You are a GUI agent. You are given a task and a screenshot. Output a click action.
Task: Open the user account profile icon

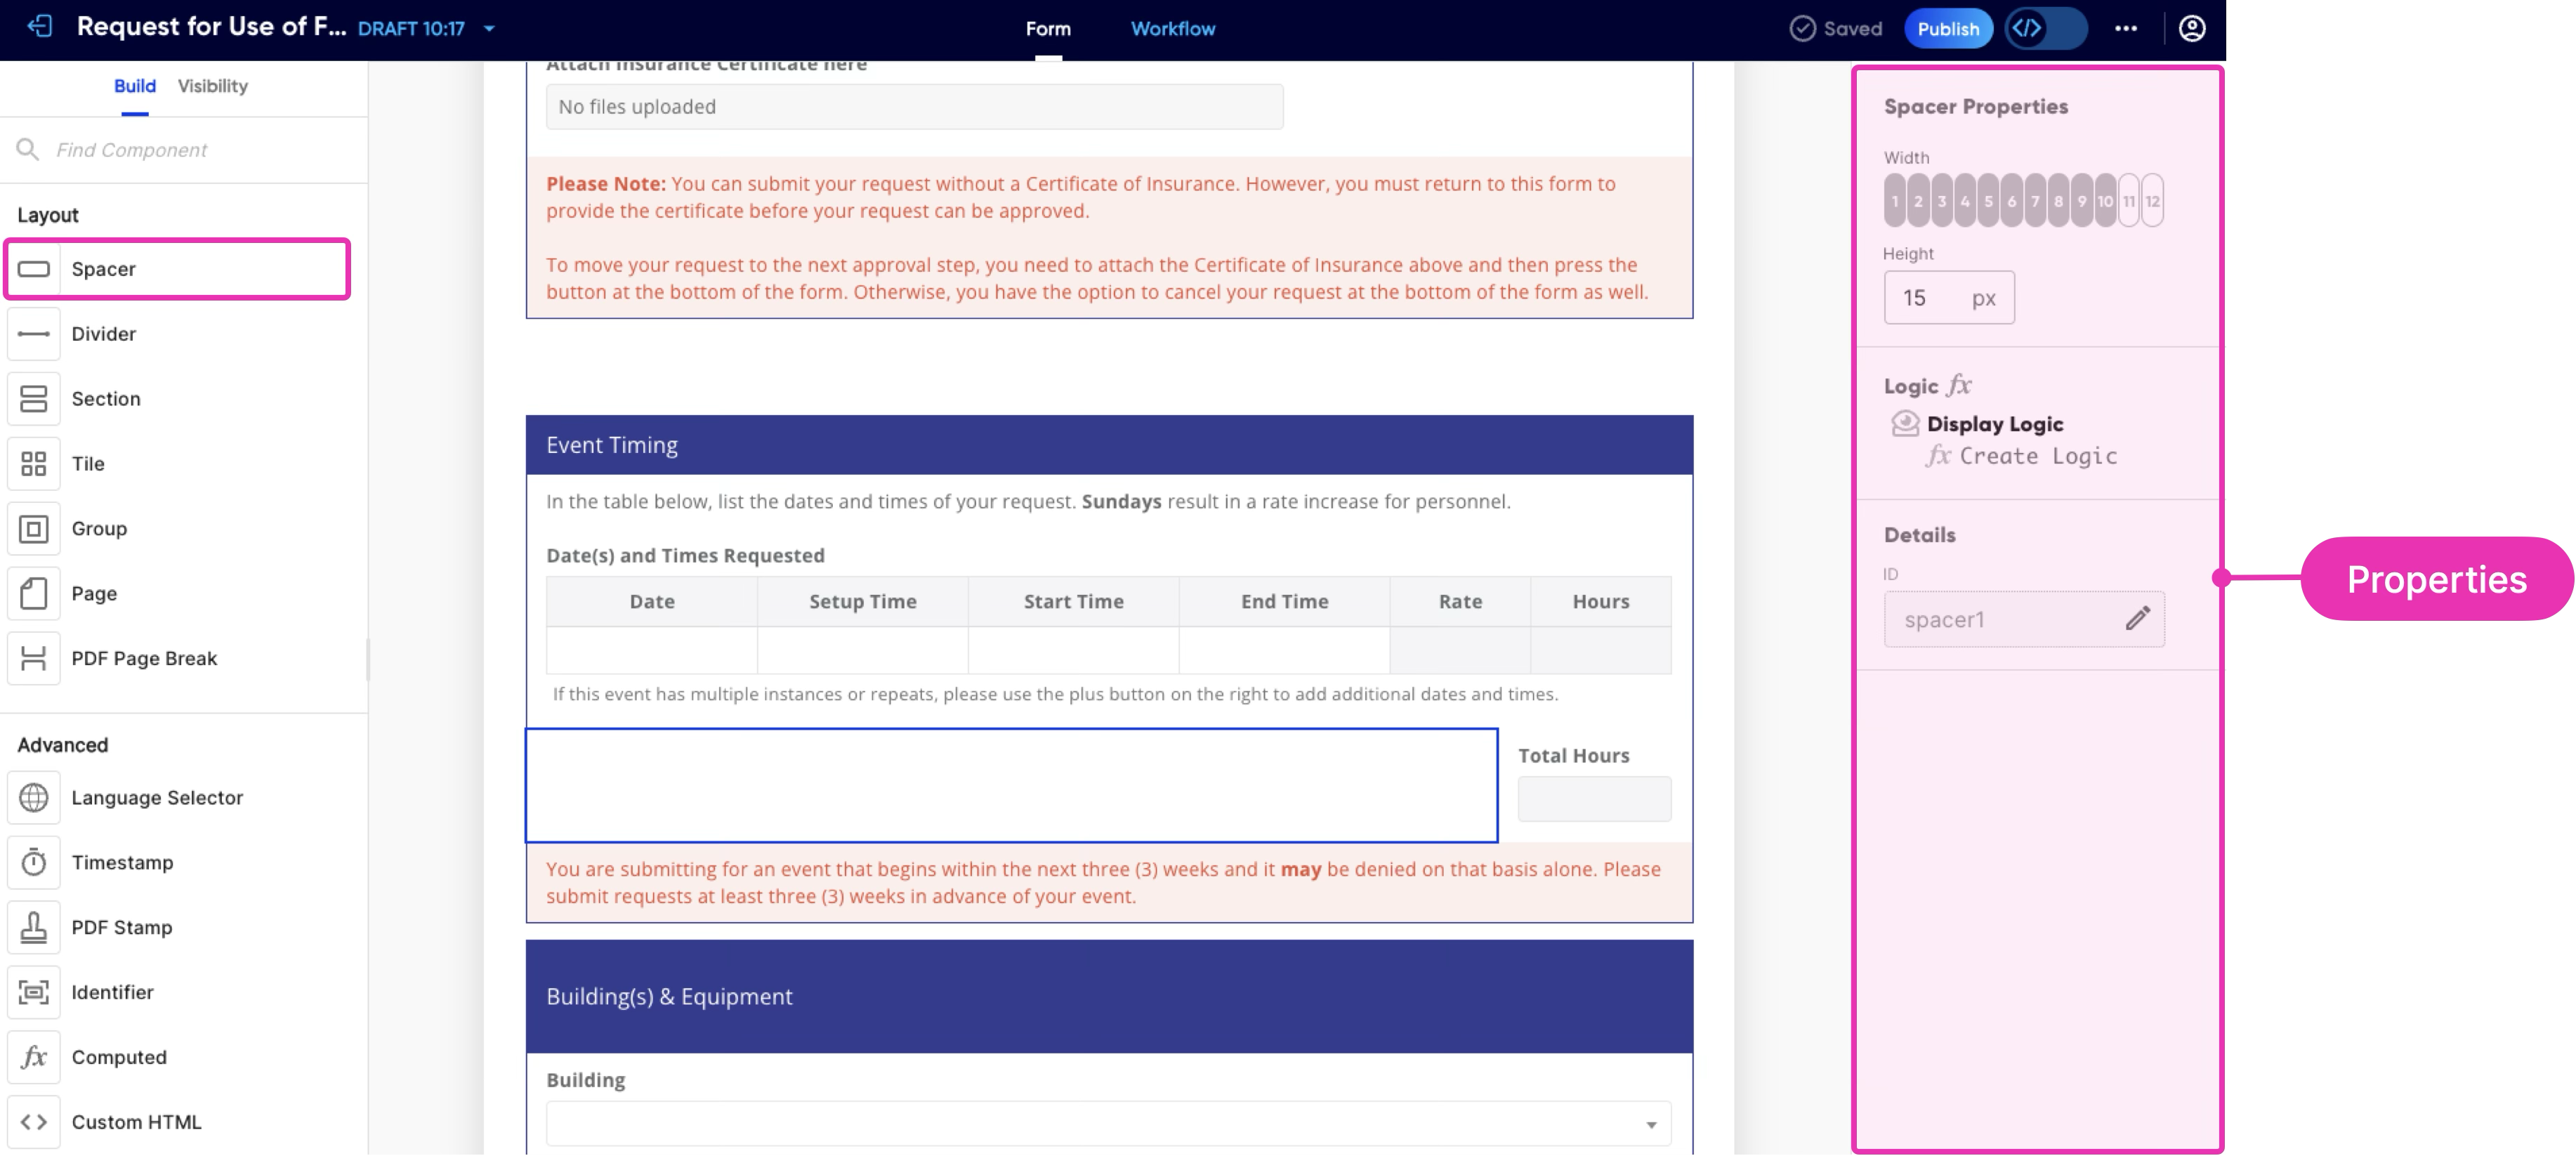[x=2192, y=28]
